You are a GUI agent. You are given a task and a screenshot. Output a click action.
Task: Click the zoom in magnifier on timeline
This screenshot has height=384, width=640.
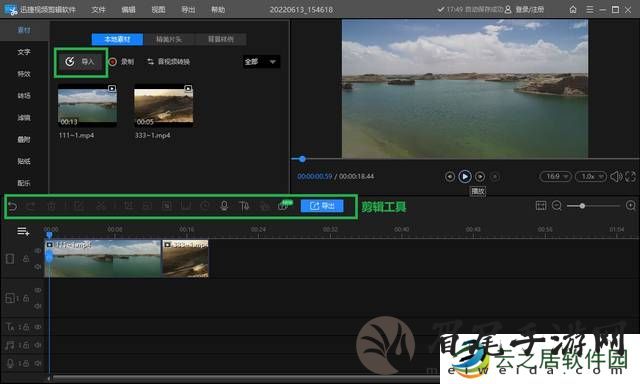(631, 206)
